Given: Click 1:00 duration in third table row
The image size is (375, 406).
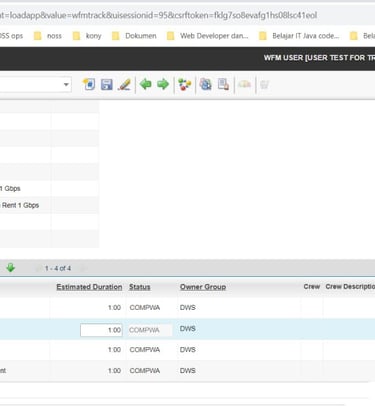Looking at the screenshot, I should 114,350.
